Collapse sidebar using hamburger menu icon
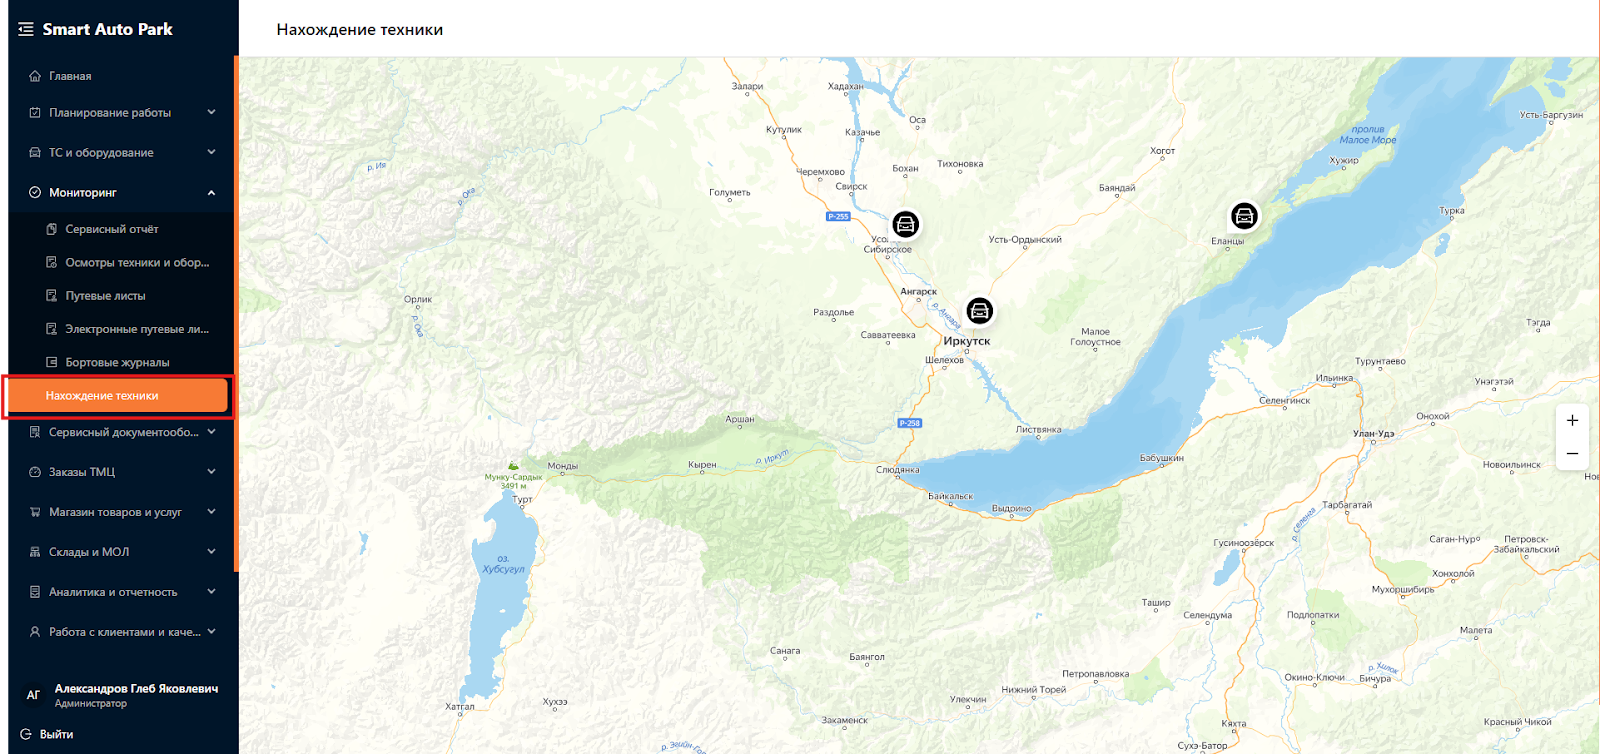Image resolution: width=1600 pixels, height=754 pixels. coord(26,30)
